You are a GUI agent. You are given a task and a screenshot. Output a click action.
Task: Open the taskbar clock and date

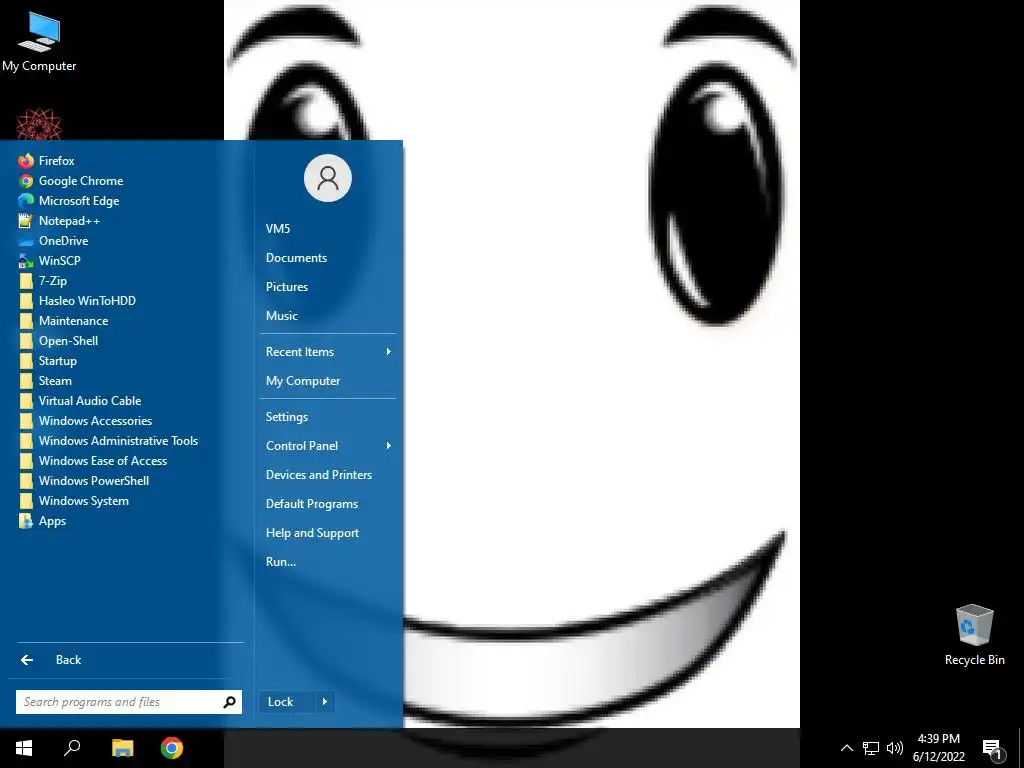tap(938, 748)
